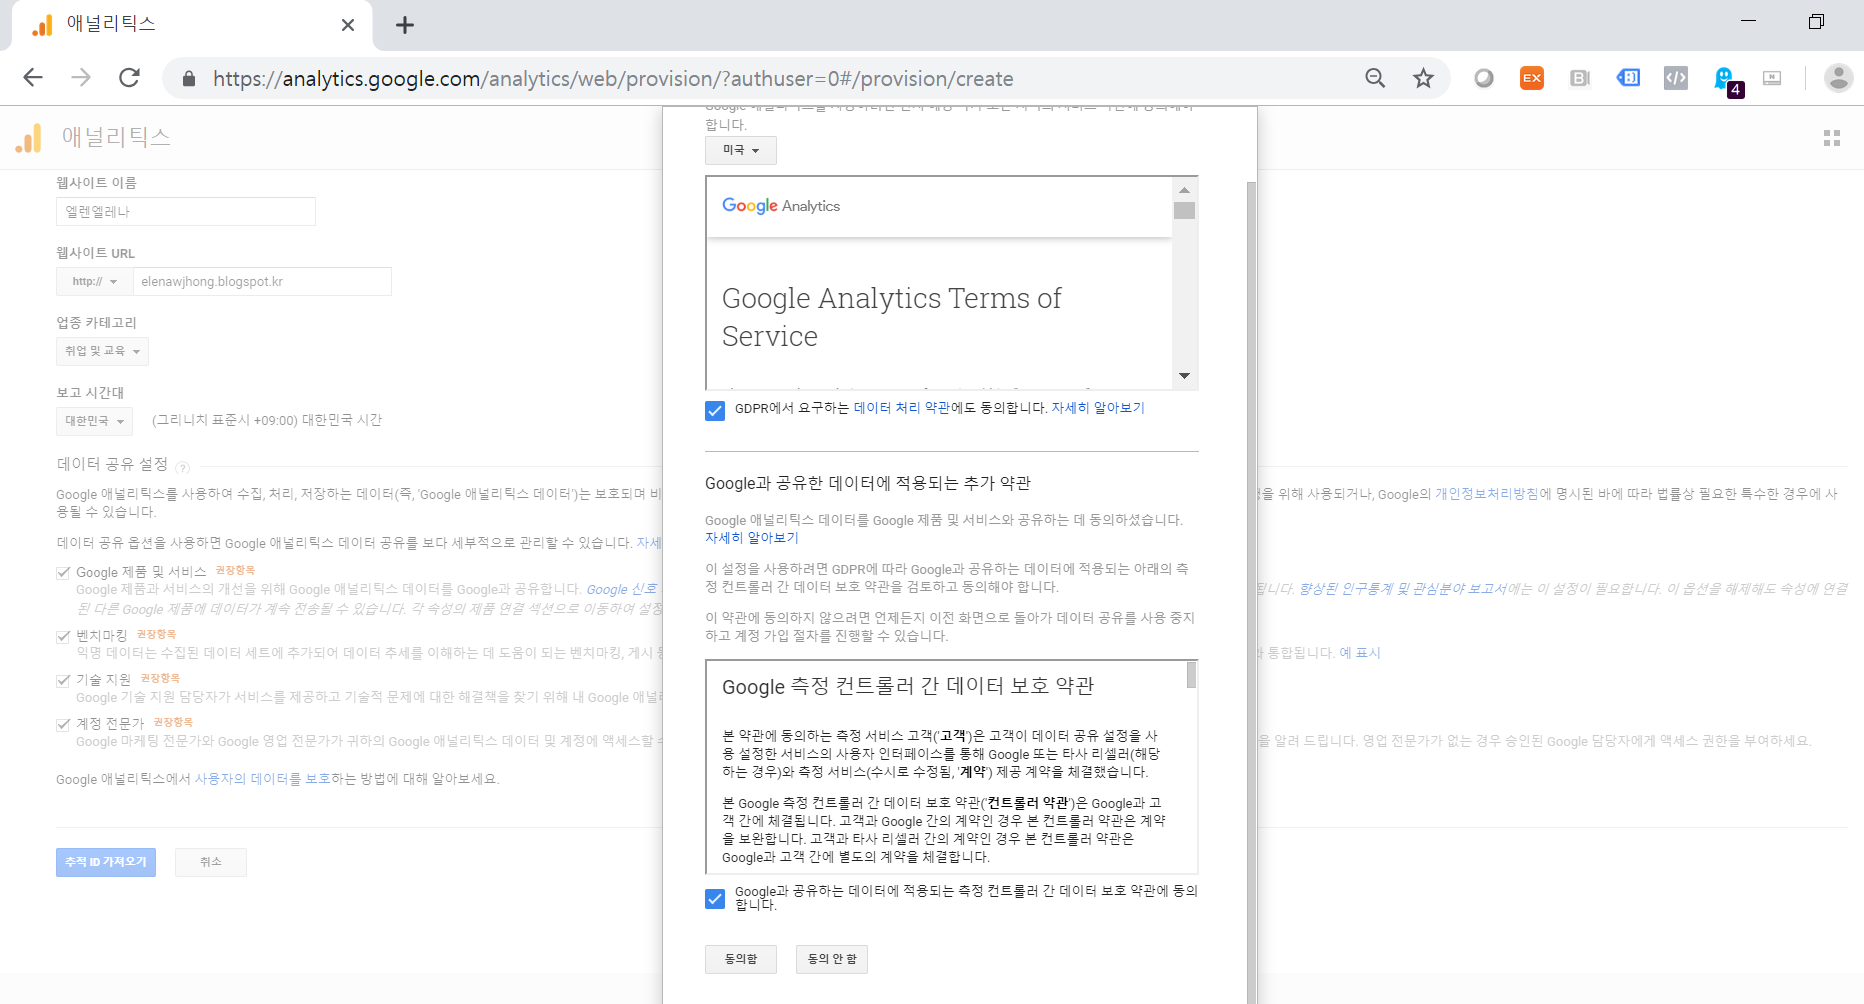Click the blue bracket extension icon
Screen dimensions: 1864x1004
1628,77
